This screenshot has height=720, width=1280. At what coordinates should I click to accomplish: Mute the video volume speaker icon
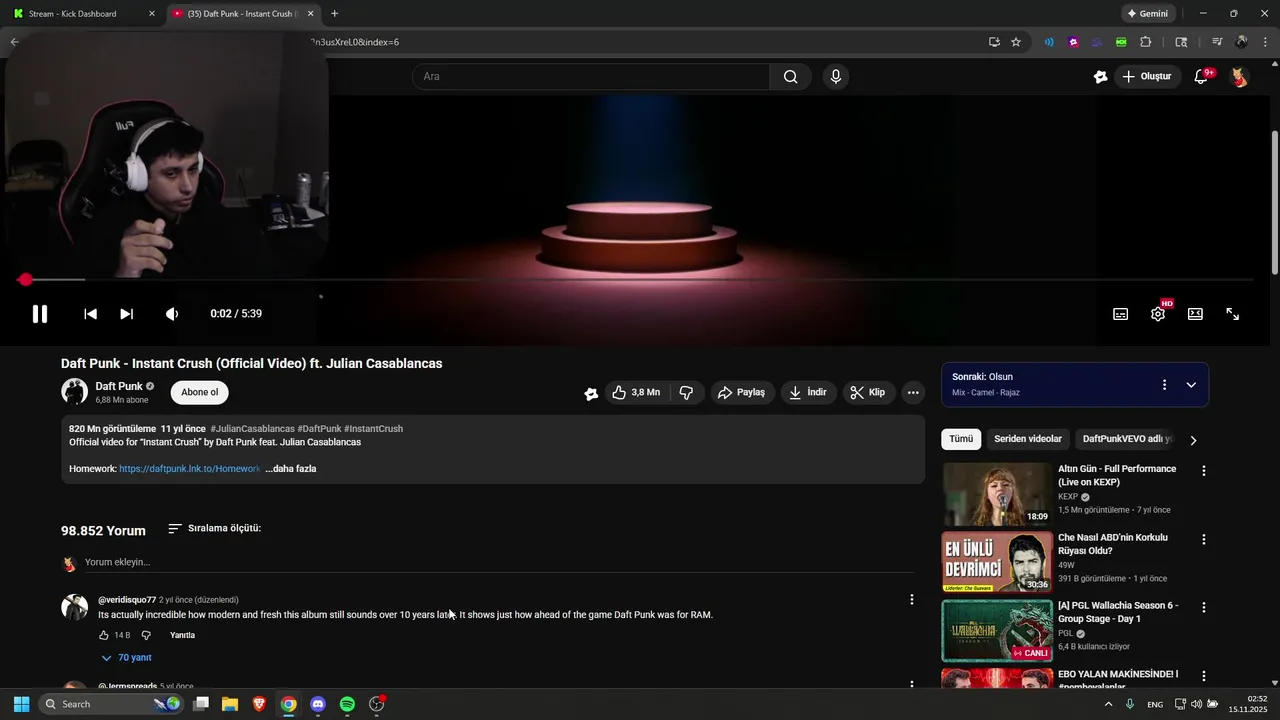(172, 314)
